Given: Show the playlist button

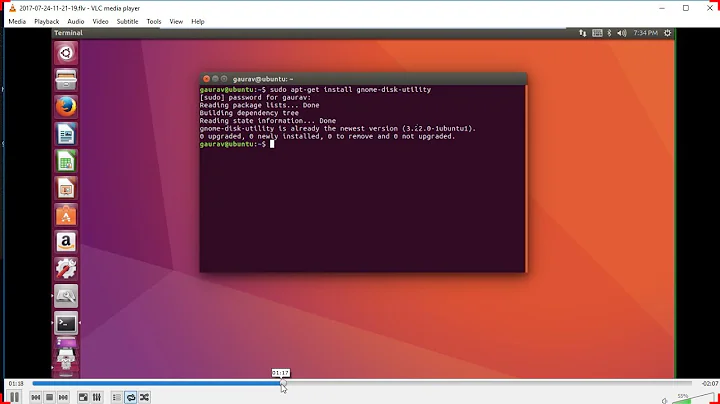Looking at the screenshot, I should click(117, 397).
